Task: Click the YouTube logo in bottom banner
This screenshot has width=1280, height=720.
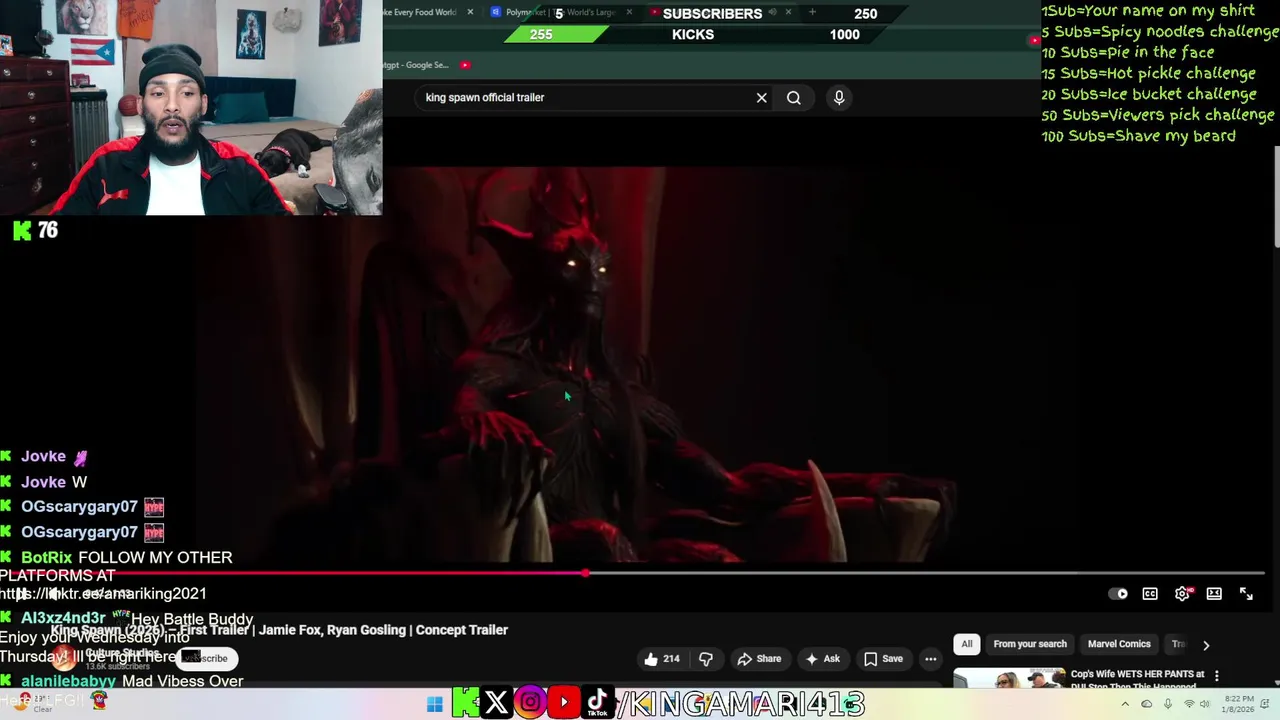Action: click(564, 703)
